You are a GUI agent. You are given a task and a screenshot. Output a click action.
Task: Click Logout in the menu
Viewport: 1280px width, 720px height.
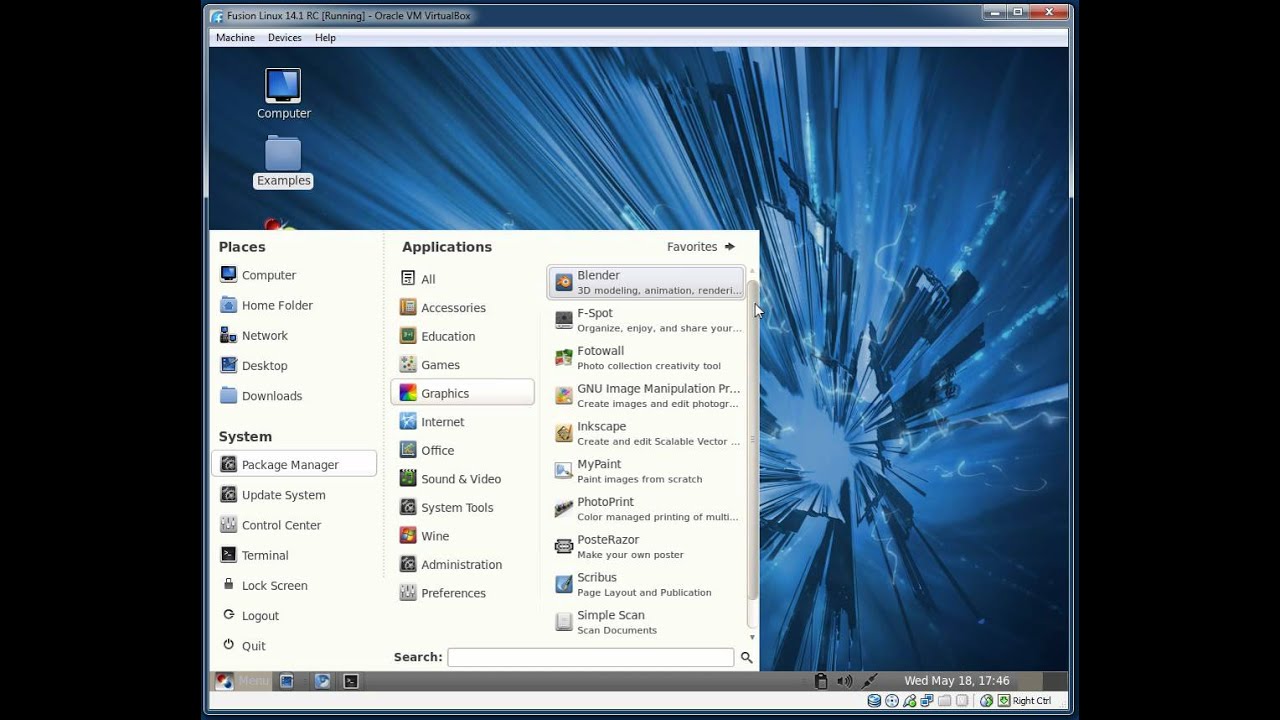pos(294,616)
